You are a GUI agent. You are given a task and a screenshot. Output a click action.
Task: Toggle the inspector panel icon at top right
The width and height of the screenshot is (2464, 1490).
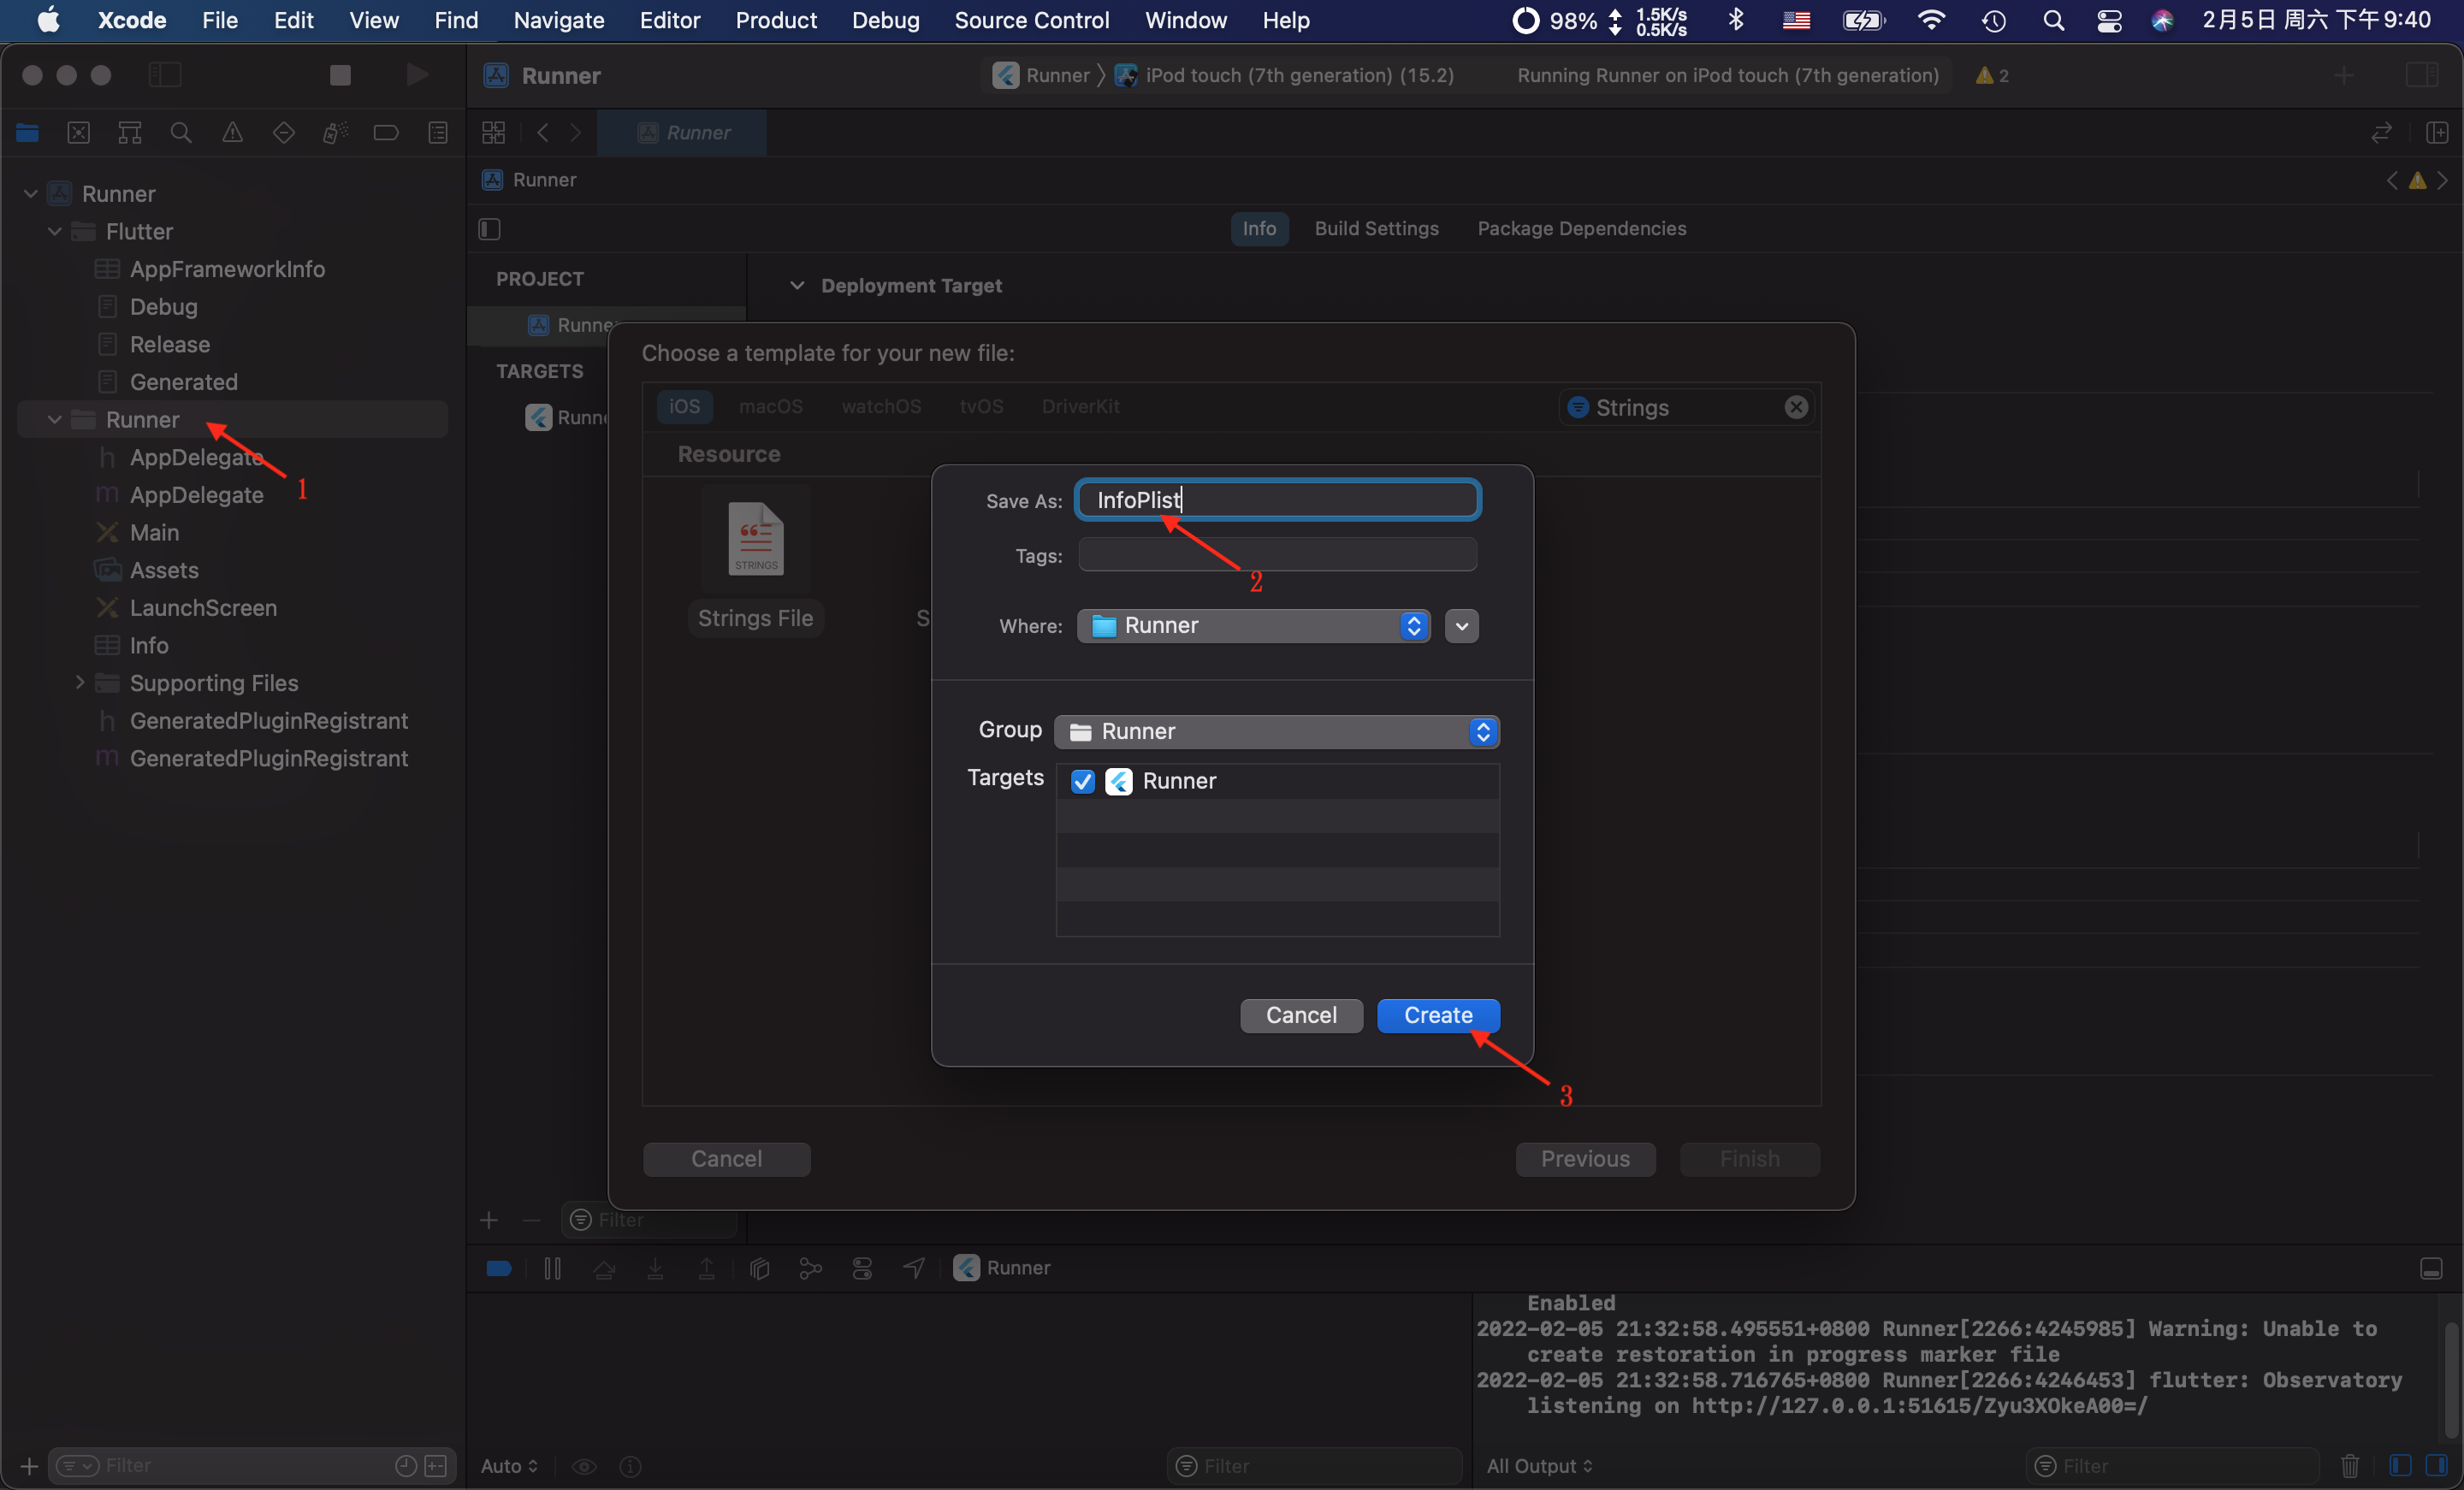pos(2422,75)
